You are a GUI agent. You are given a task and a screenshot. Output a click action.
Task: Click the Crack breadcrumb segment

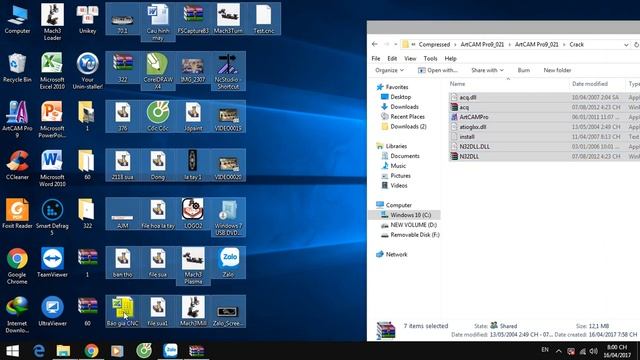coord(576,44)
